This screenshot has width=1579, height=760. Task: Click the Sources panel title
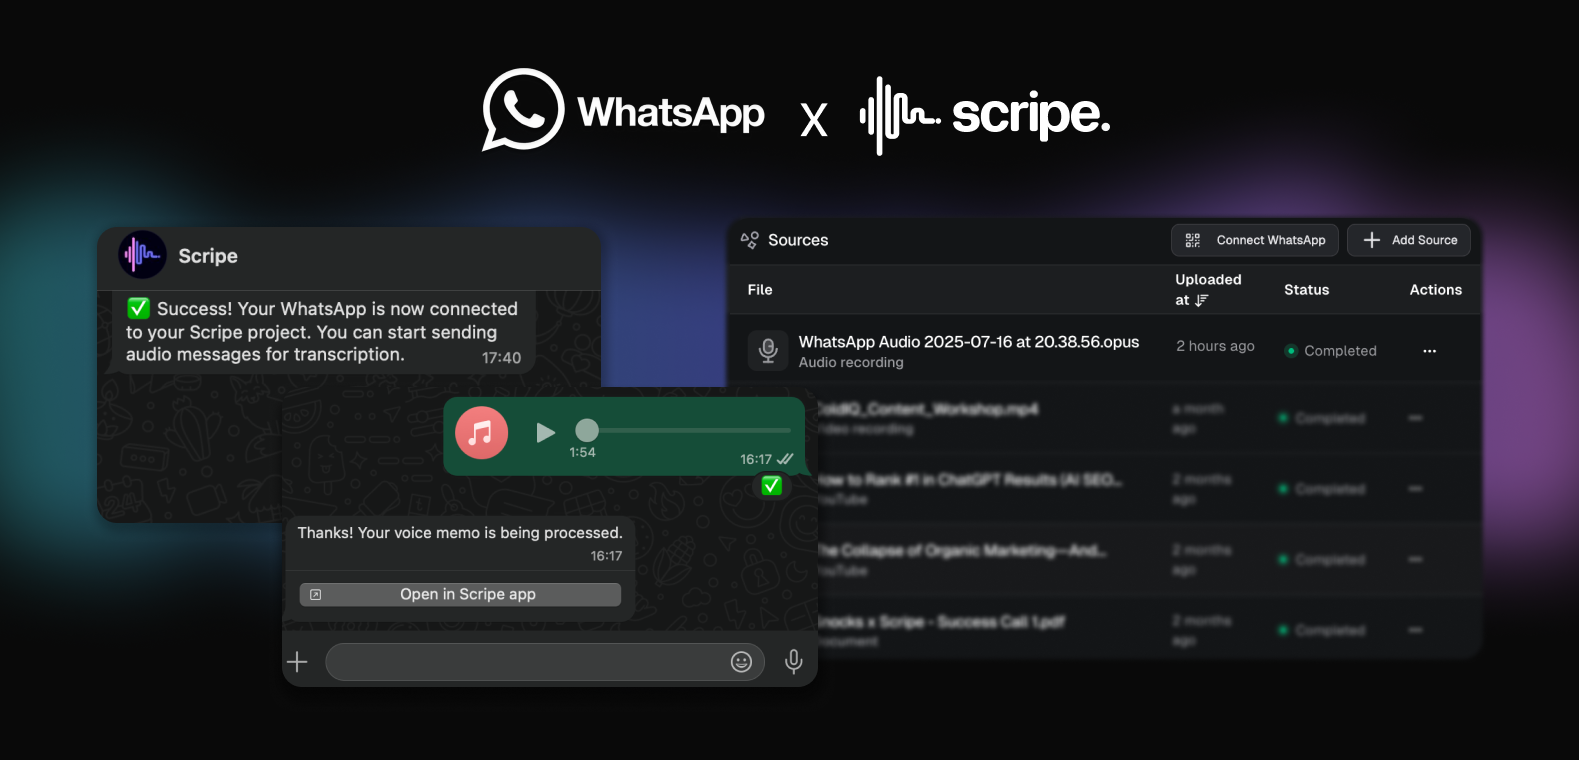[798, 240]
